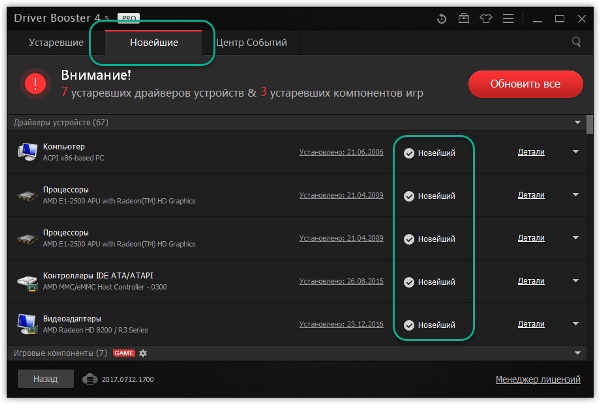
Task: Click the Обновить все button
Action: point(525,84)
